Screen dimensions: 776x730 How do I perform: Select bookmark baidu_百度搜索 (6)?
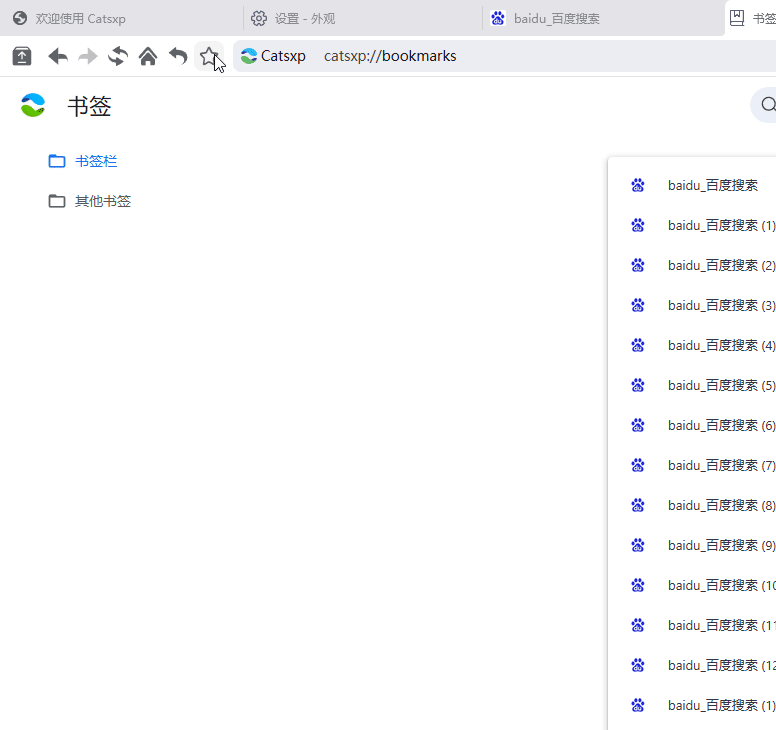[692, 425]
